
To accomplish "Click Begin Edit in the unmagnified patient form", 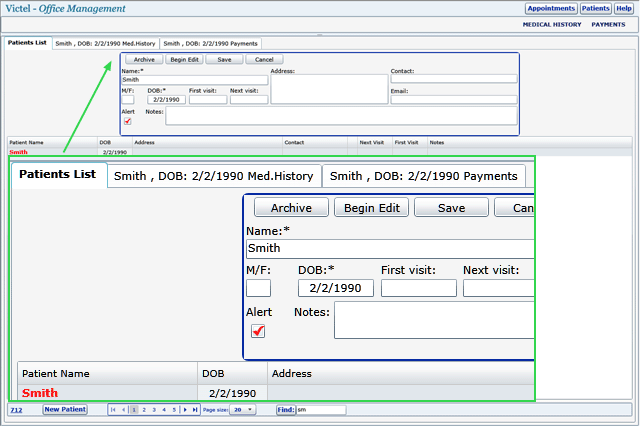I will [x=184, y=60].
